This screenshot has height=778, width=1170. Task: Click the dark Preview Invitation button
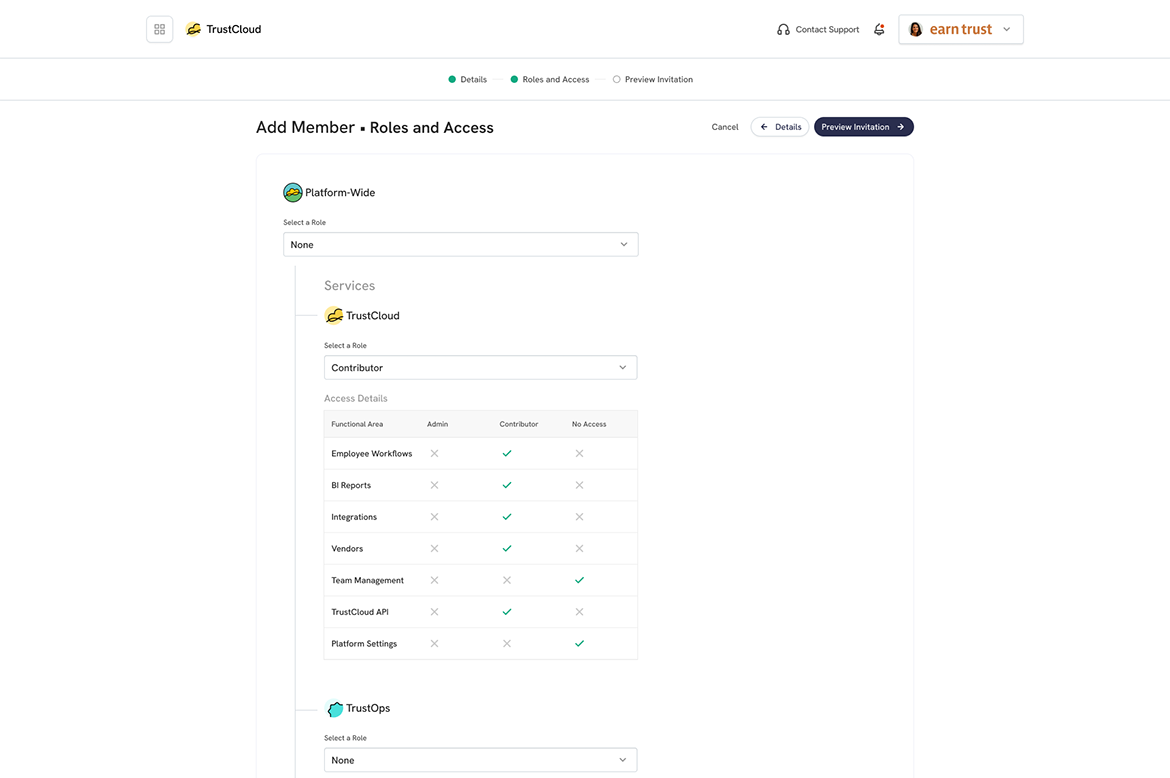coord(863,128)
